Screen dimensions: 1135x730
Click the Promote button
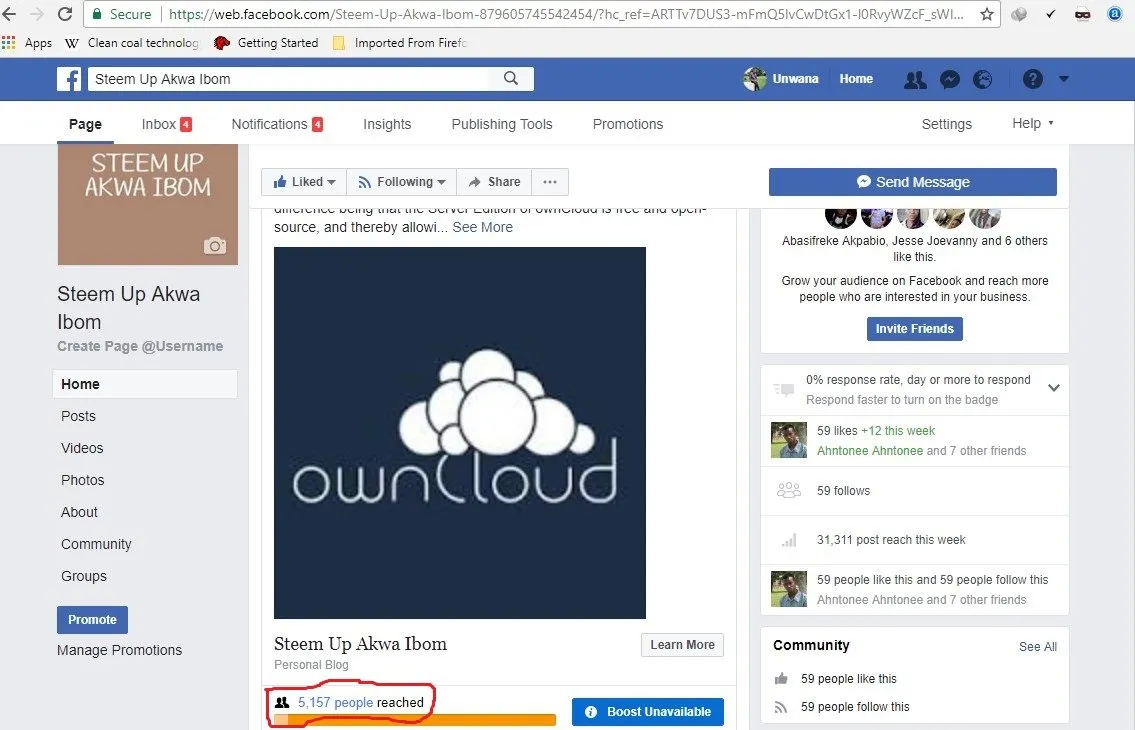[x=93, y=620]
